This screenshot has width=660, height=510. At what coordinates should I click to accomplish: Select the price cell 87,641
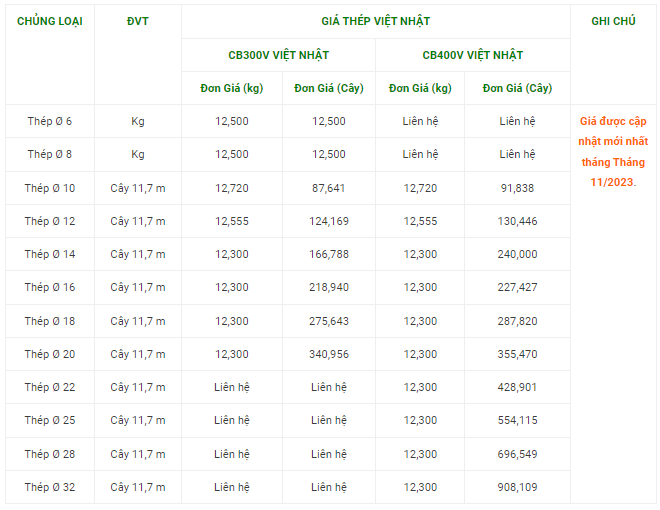coord(329,188)
